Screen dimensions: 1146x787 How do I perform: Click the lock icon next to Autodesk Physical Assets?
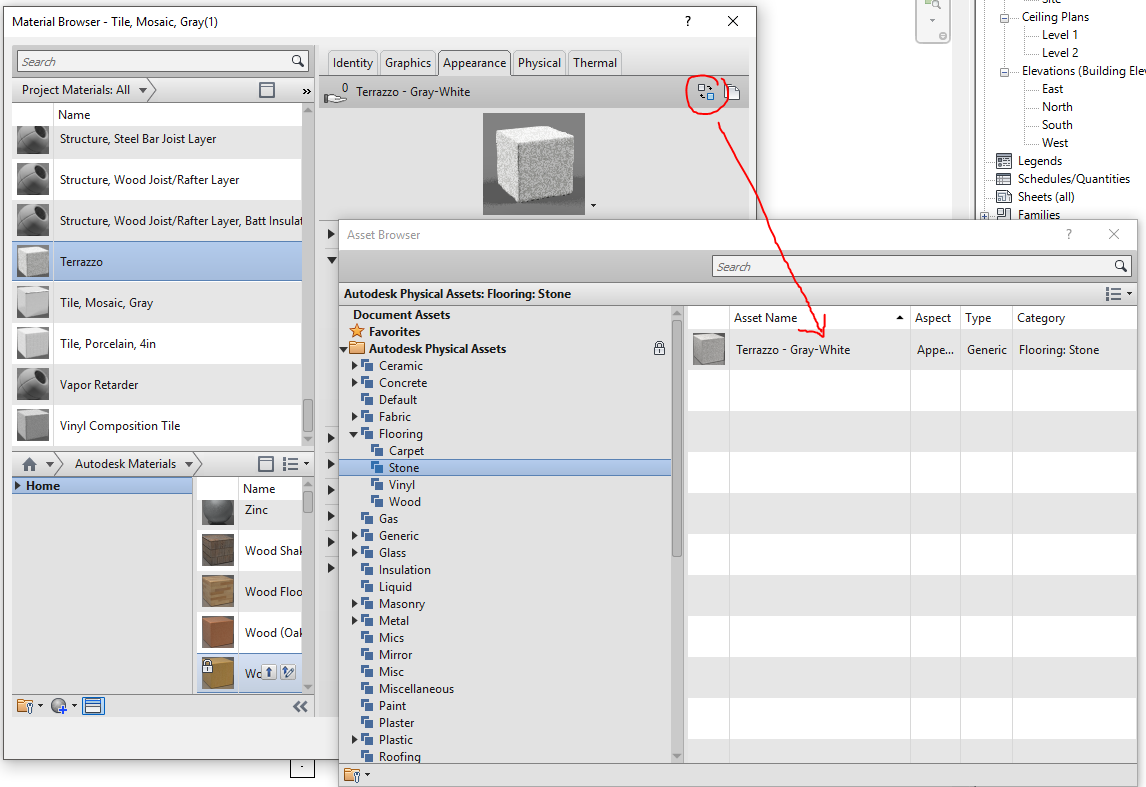(x=659, y=349)
